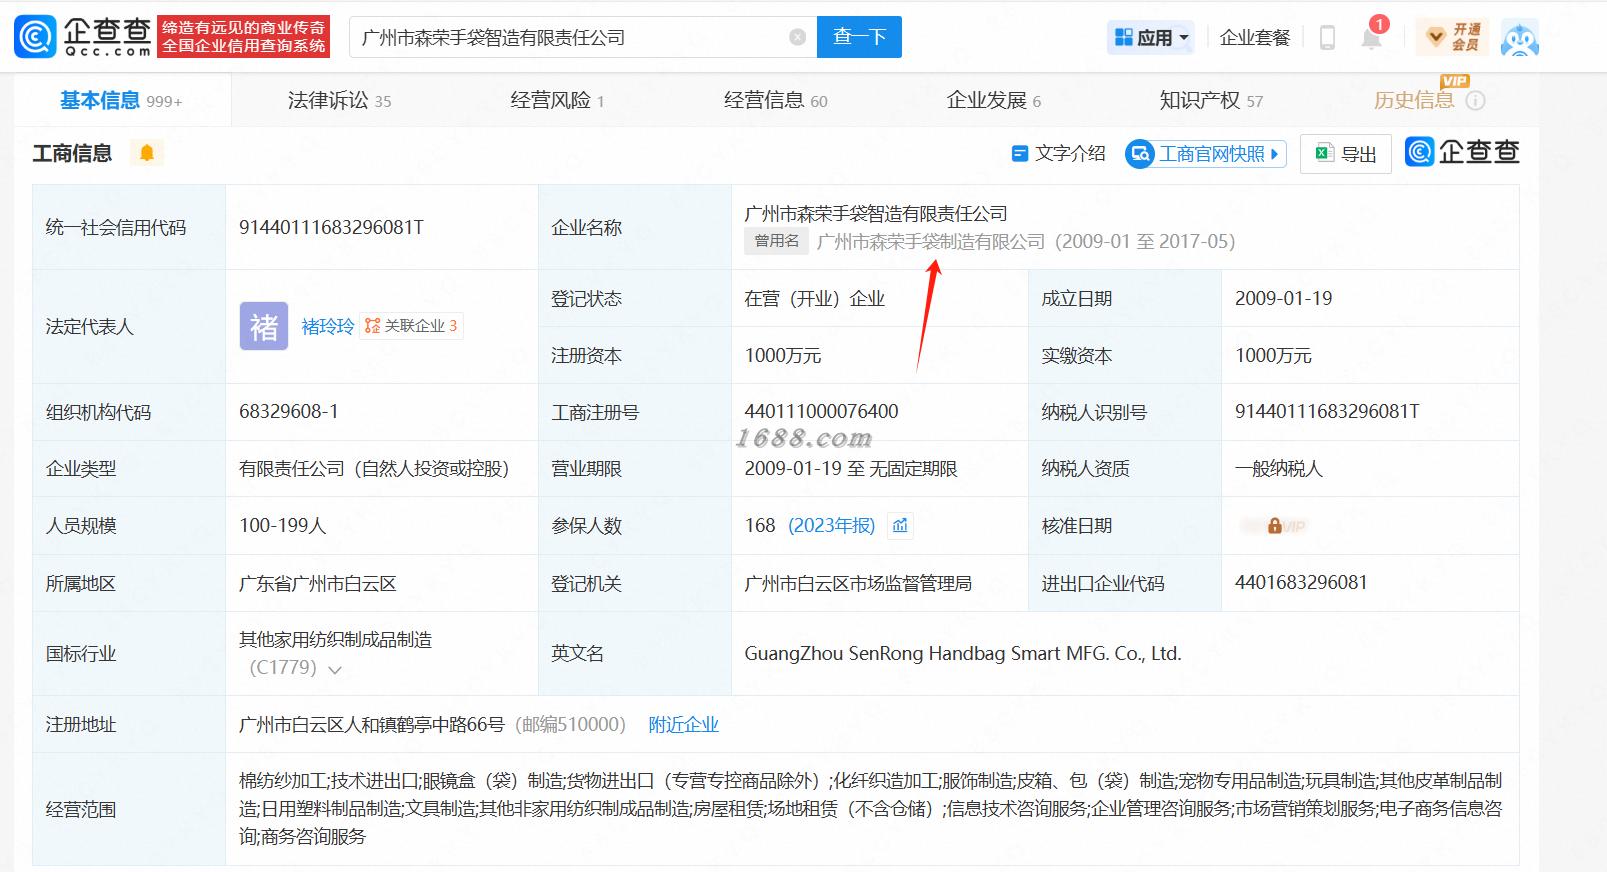The width and height of the screenshot is (1607, 872).
Task: Open the mobile app phone icon
Action: coord(1327,38)
